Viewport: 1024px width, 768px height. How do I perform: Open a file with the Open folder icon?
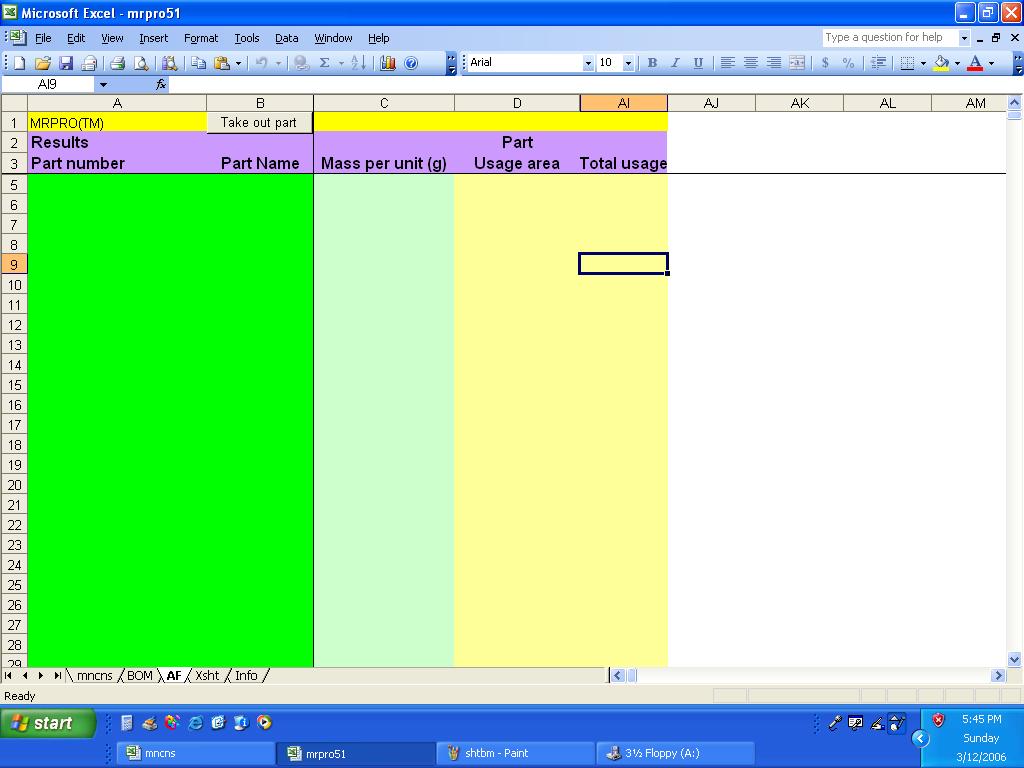(x=43, y=63)
